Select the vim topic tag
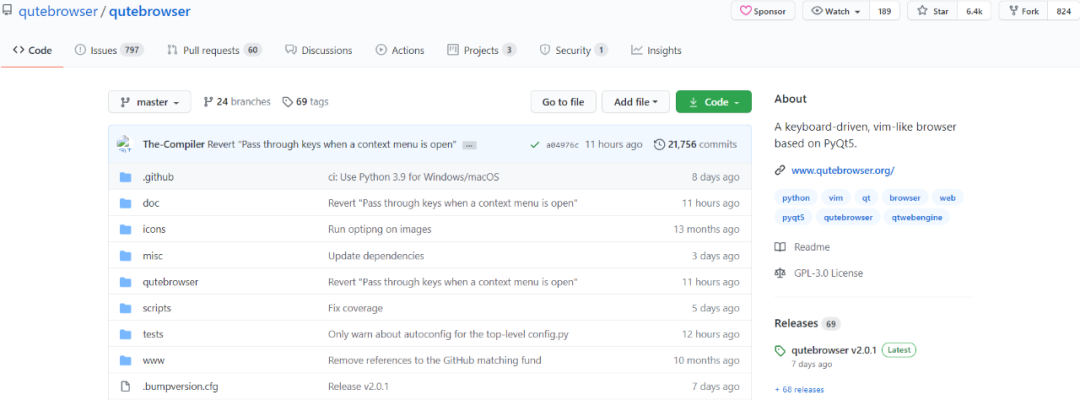 pyautogui.click(x=836, y=198)
